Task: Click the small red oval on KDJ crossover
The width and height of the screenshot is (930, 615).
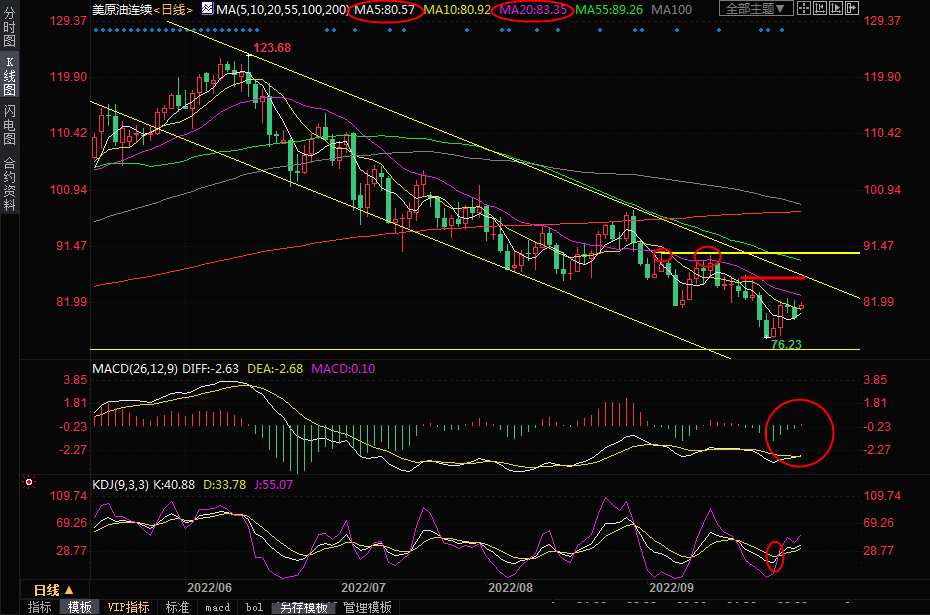Action: pyautogui.click(x=775, y=555)
